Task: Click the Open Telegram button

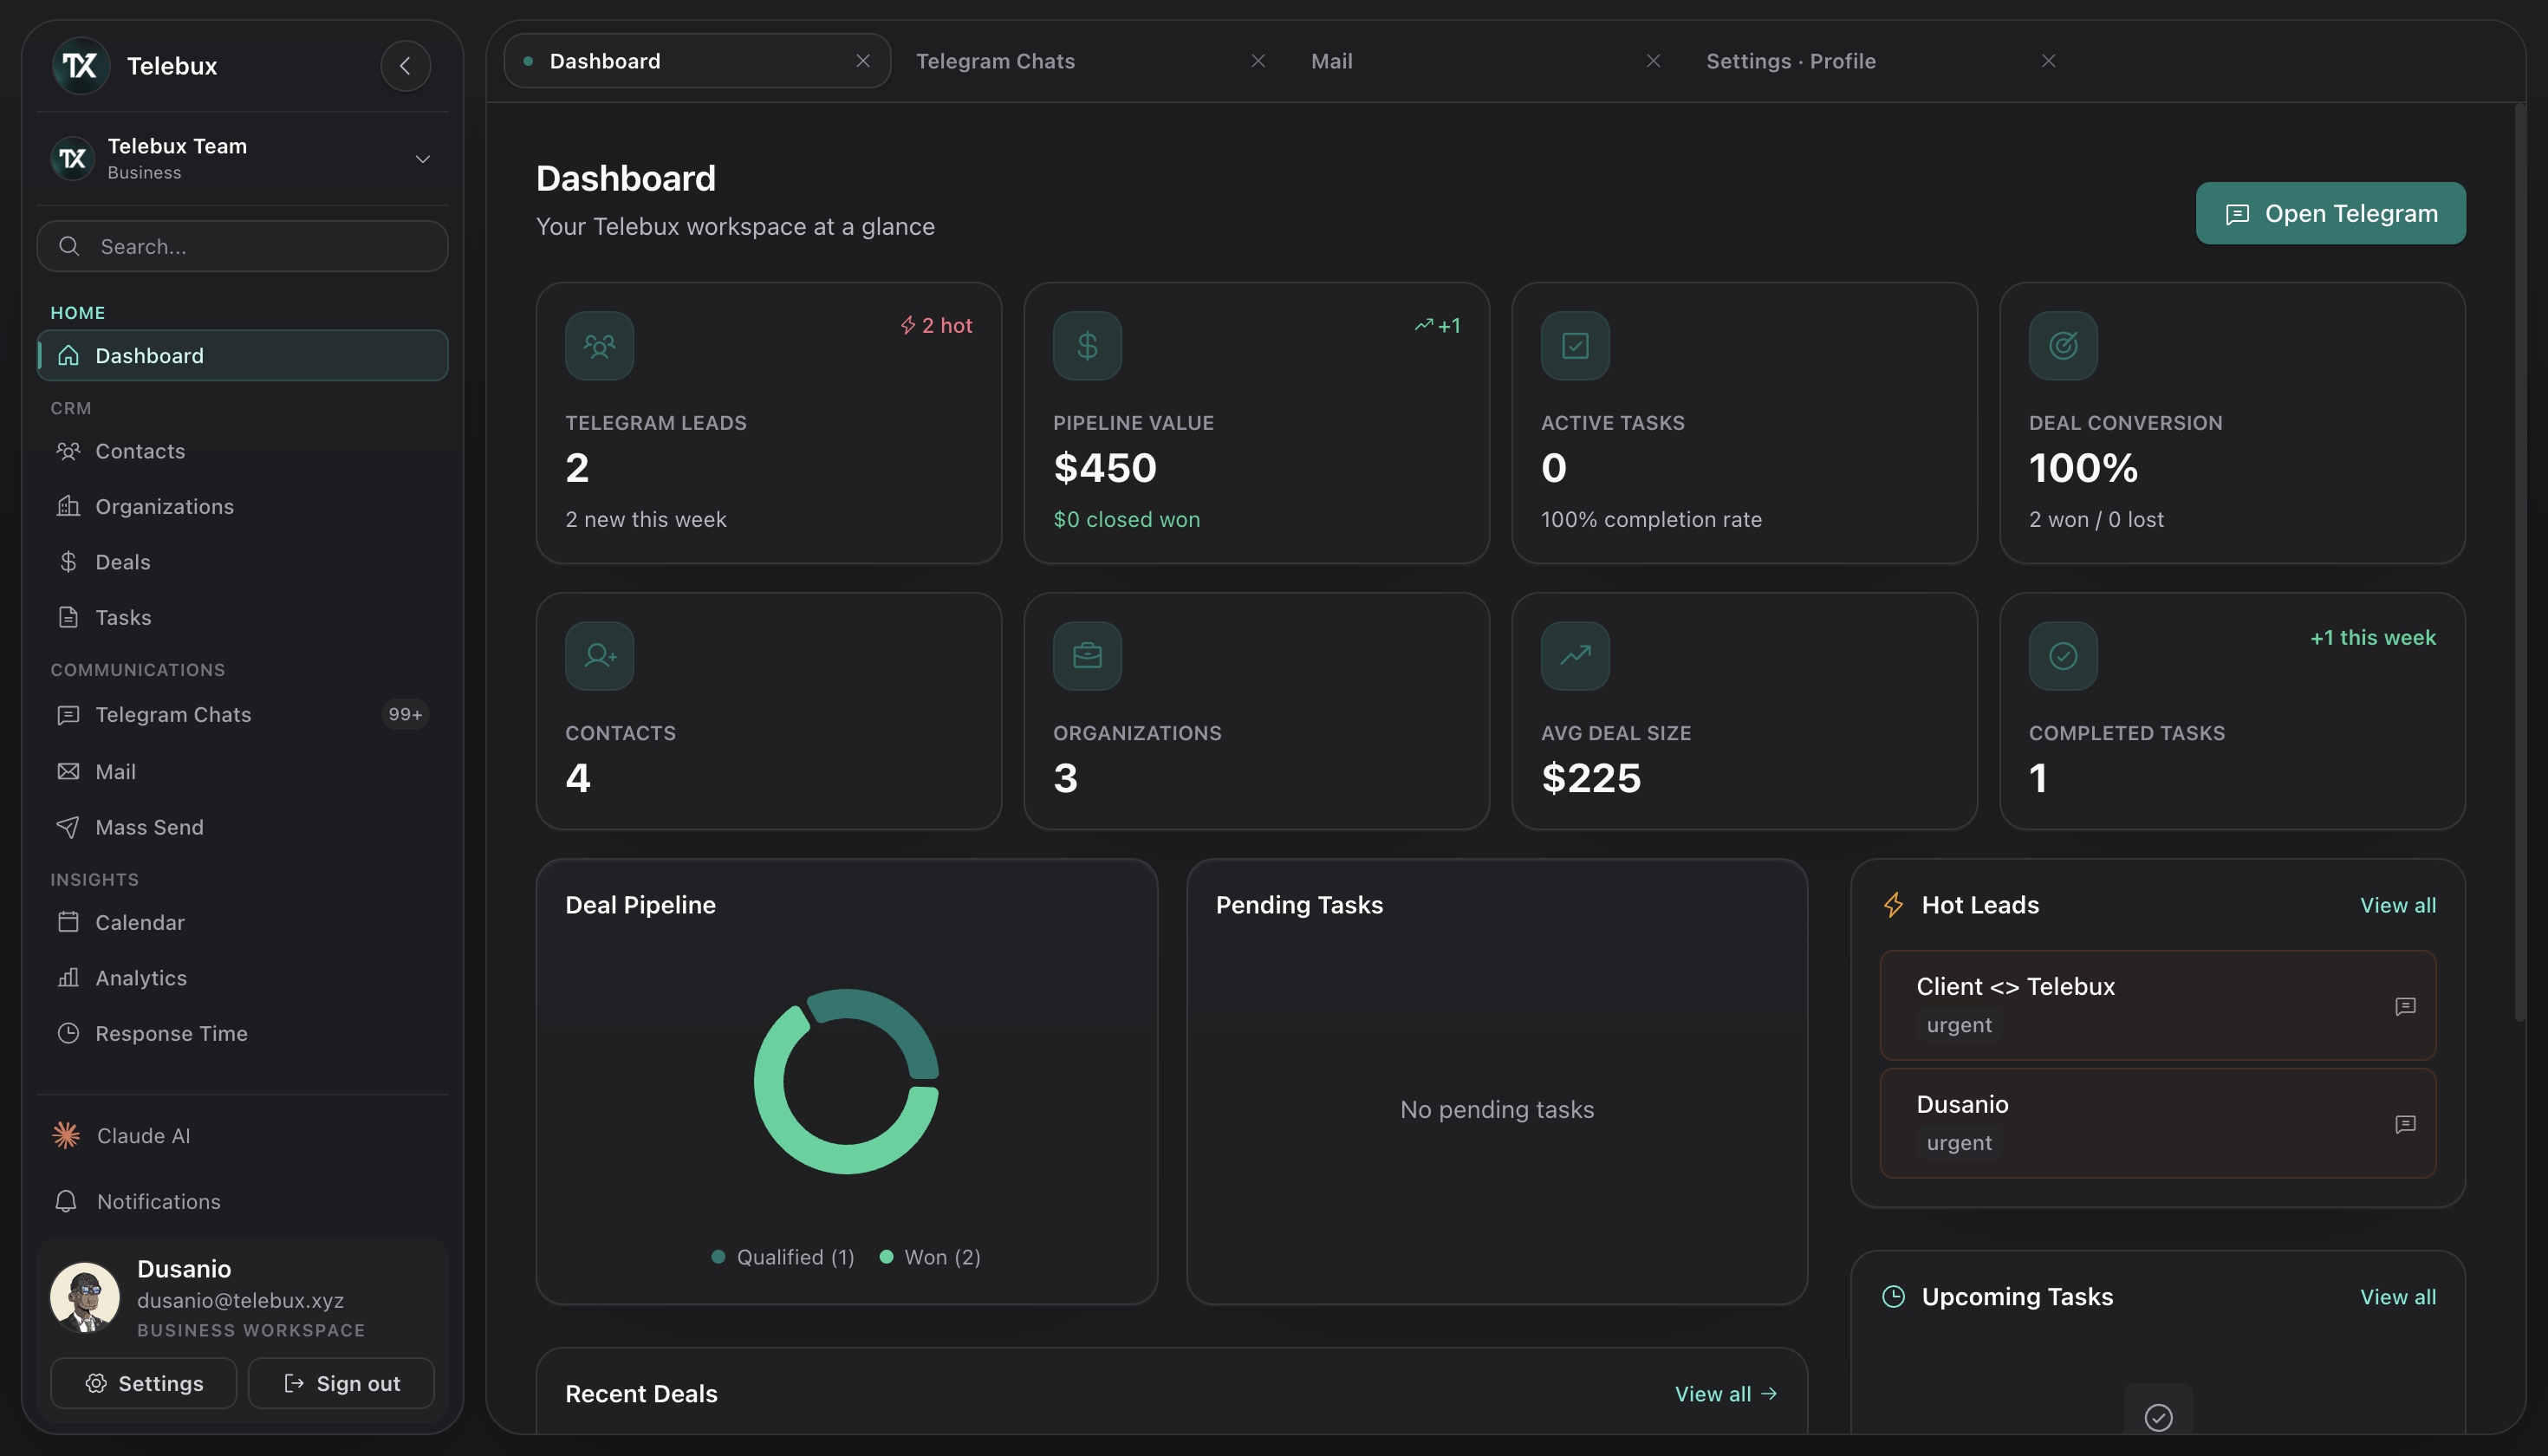Action: pos(2331,213)
